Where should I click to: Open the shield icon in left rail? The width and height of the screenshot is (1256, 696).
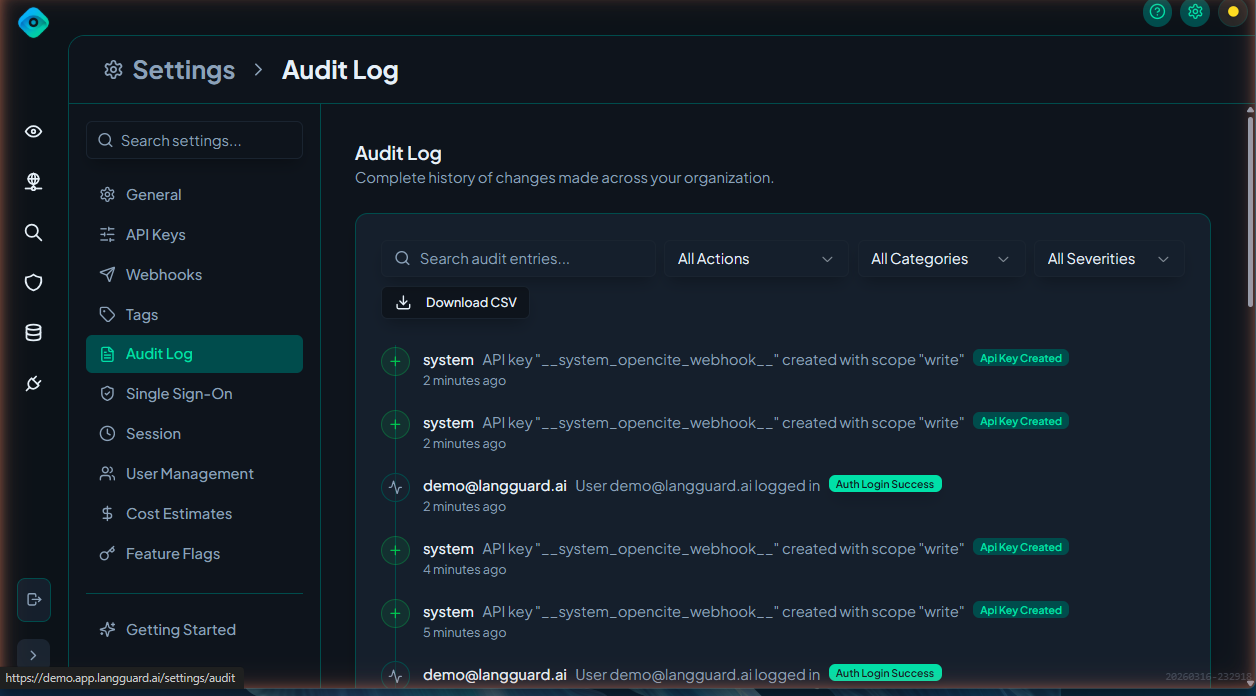click(x=33, y=283)
